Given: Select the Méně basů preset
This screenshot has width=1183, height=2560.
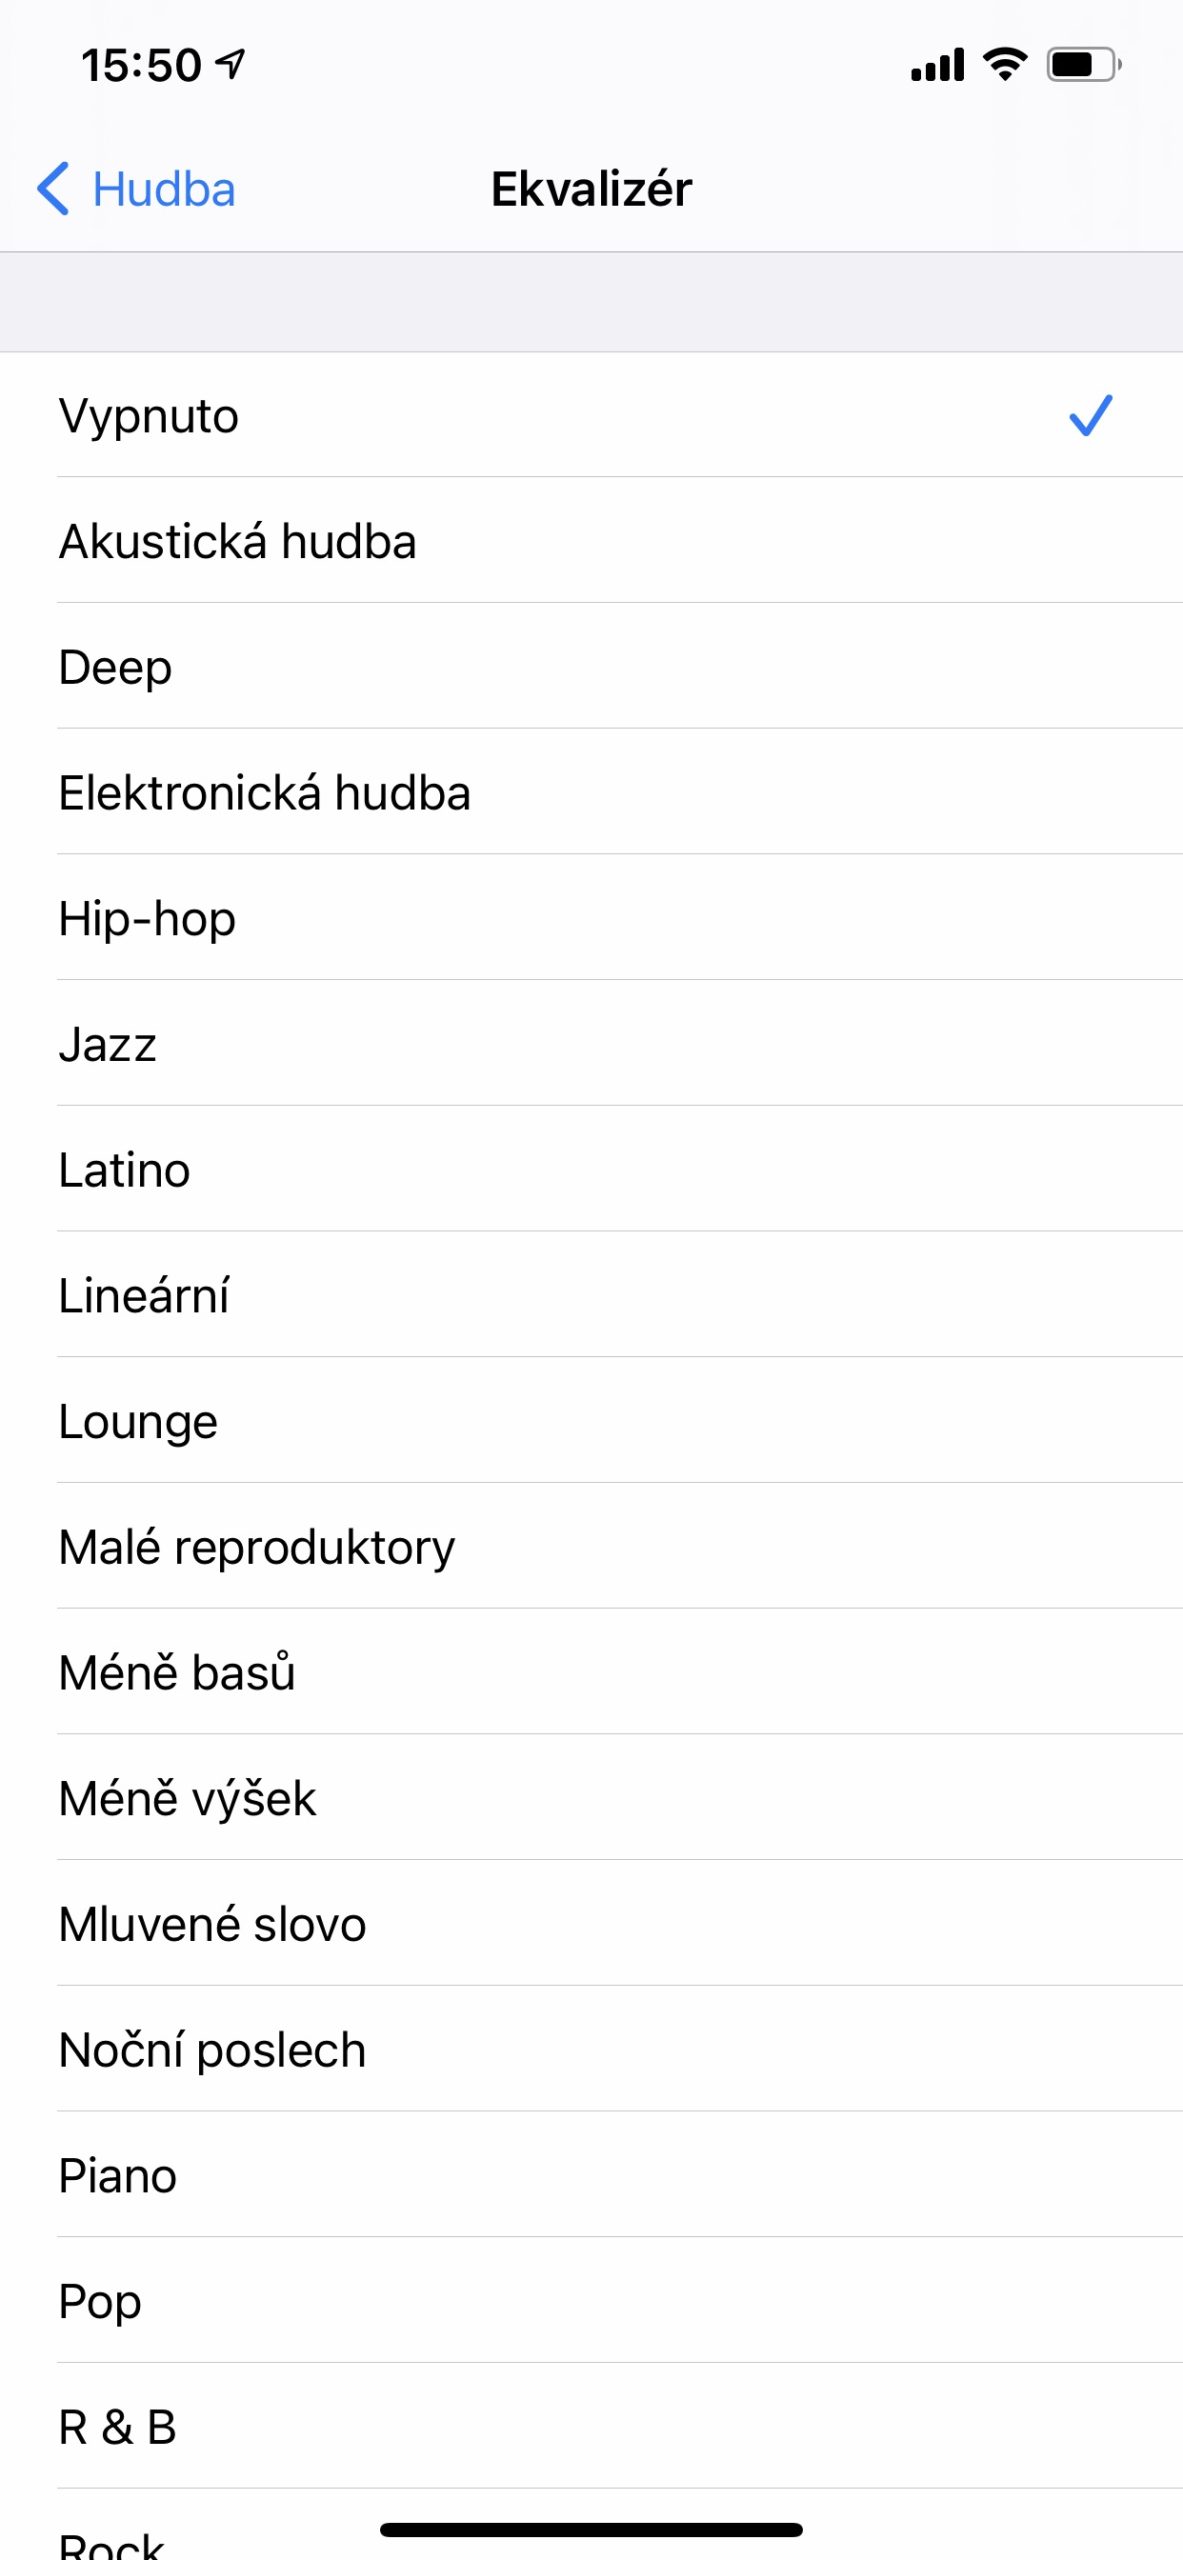Looking at the screenshot, I should tap(177, 1671).
